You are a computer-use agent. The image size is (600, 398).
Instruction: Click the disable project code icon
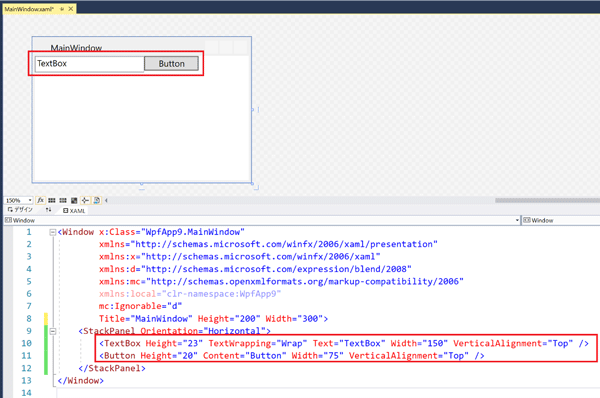(96, 200)
